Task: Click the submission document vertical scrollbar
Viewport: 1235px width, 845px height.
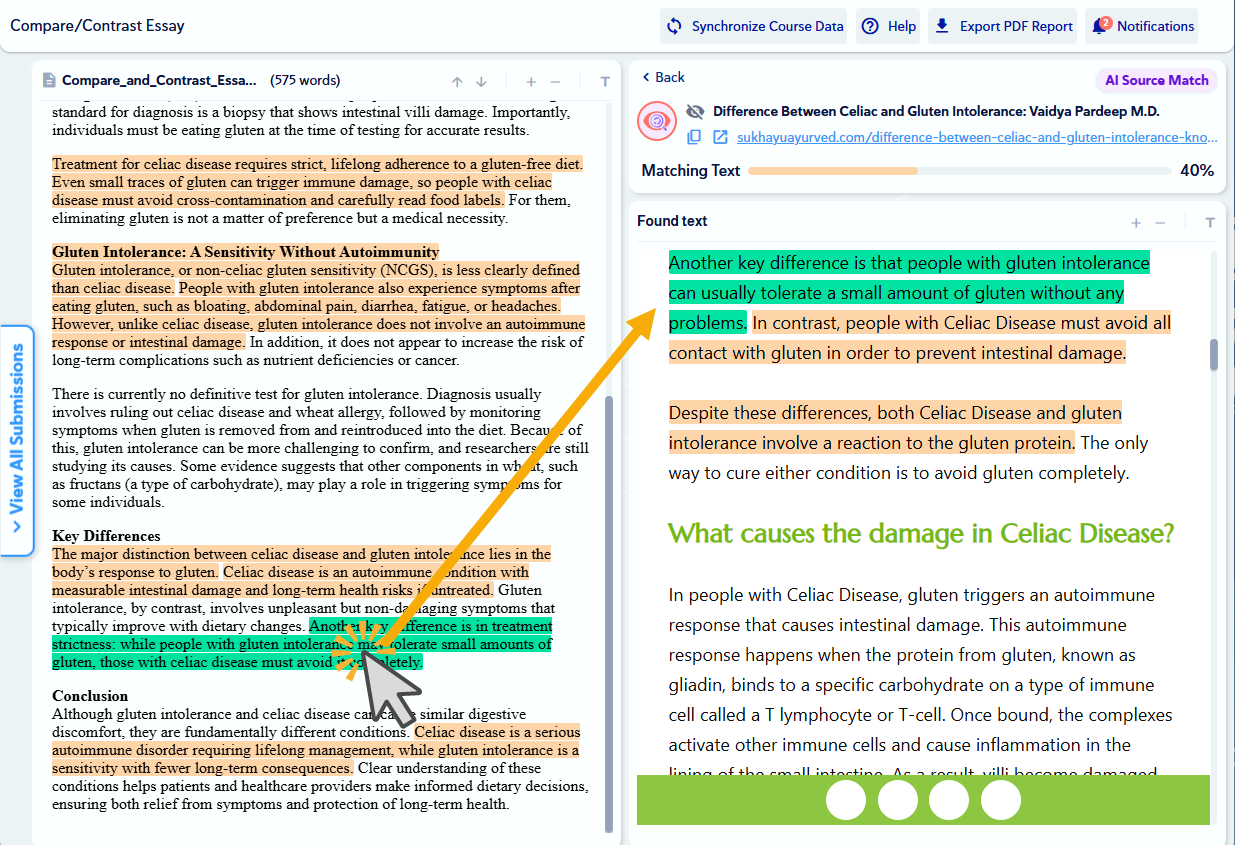Action: pos(608,612)
